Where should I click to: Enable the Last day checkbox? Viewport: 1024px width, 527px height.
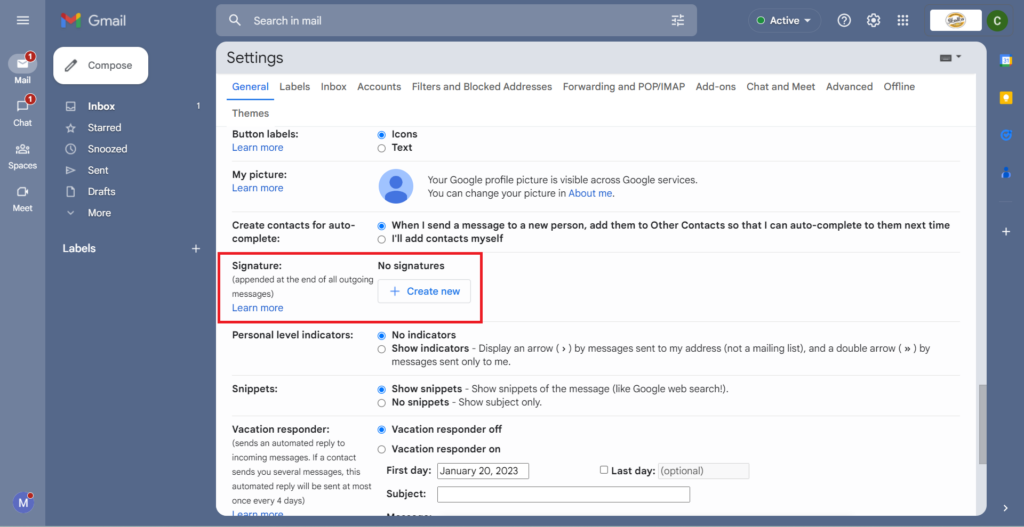[x=603, y=470]
